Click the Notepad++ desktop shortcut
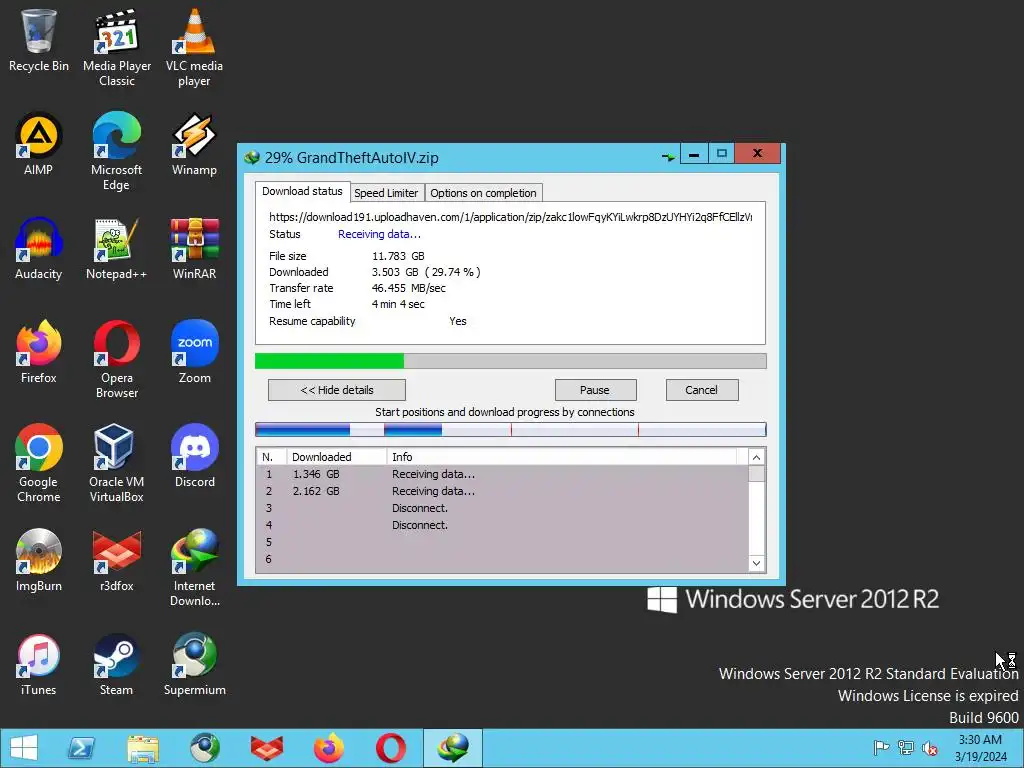The width and height of the screenshot is (1024, 768). click(x=116, y=249)
